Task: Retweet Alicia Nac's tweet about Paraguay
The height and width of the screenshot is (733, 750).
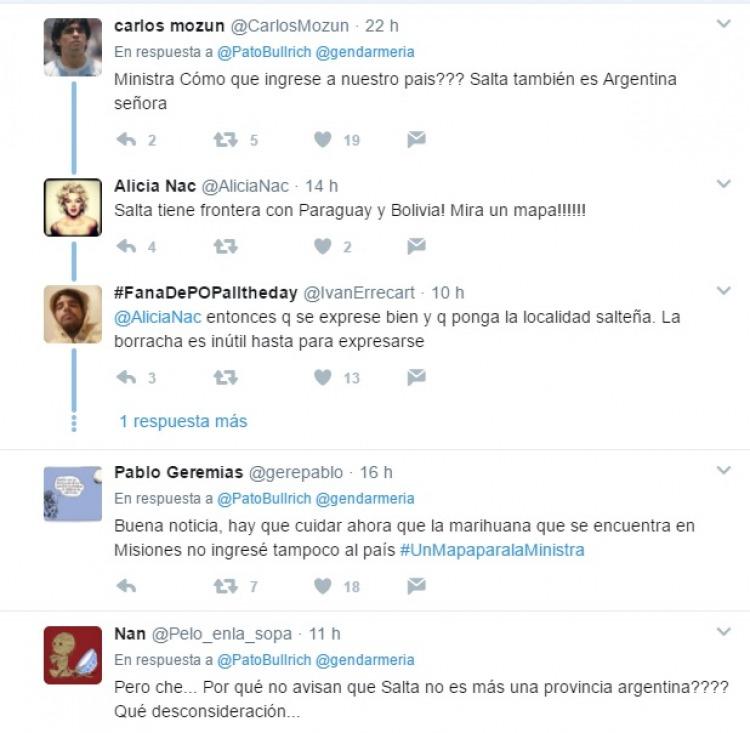Action: pos(225,246)
